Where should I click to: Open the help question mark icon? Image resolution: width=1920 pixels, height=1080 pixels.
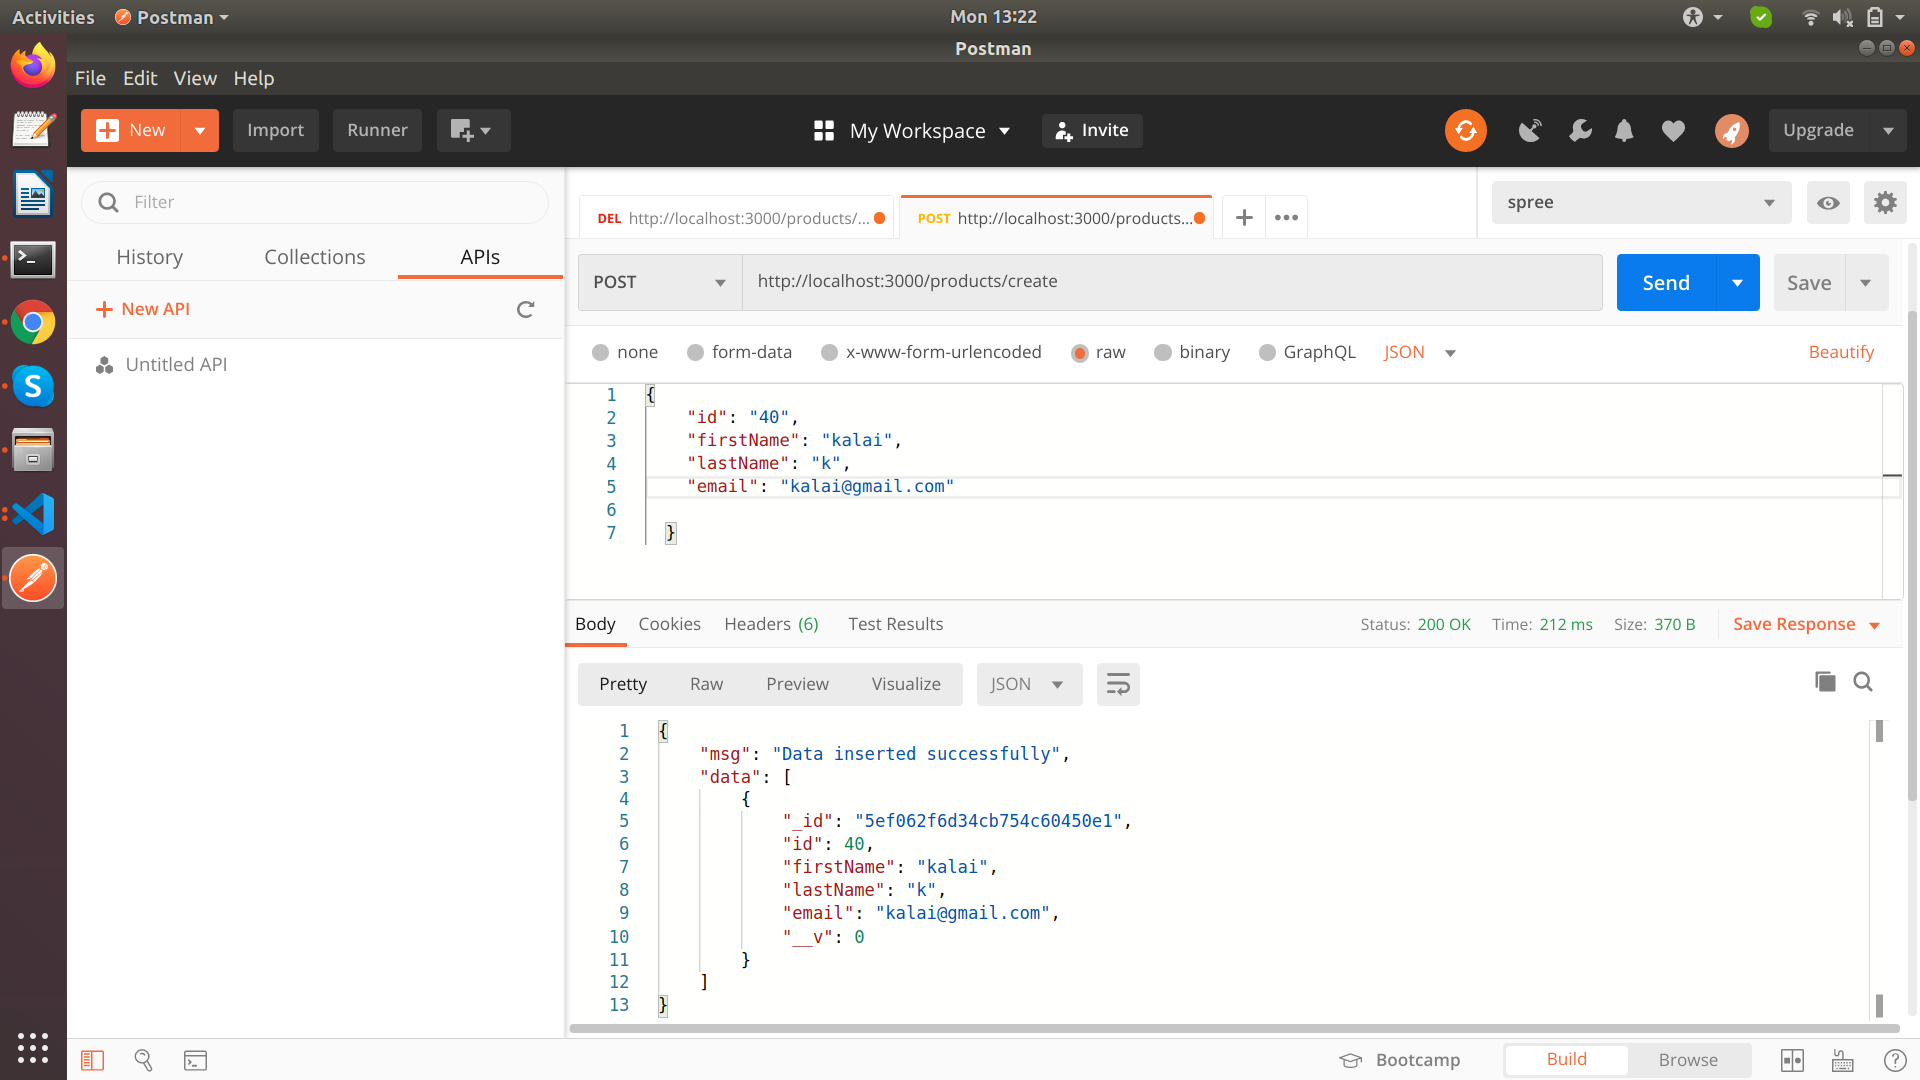tap(1894, 1061)
